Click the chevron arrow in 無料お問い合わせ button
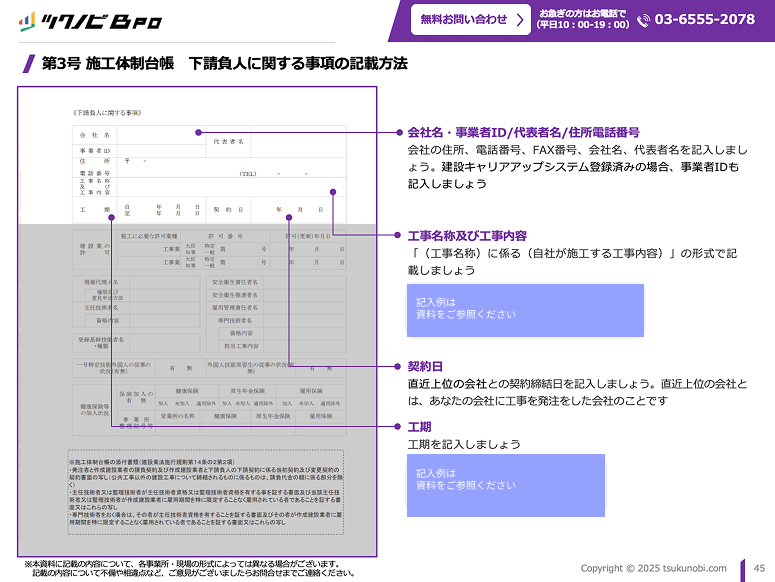Screen dimensions: 775x582 519,20
